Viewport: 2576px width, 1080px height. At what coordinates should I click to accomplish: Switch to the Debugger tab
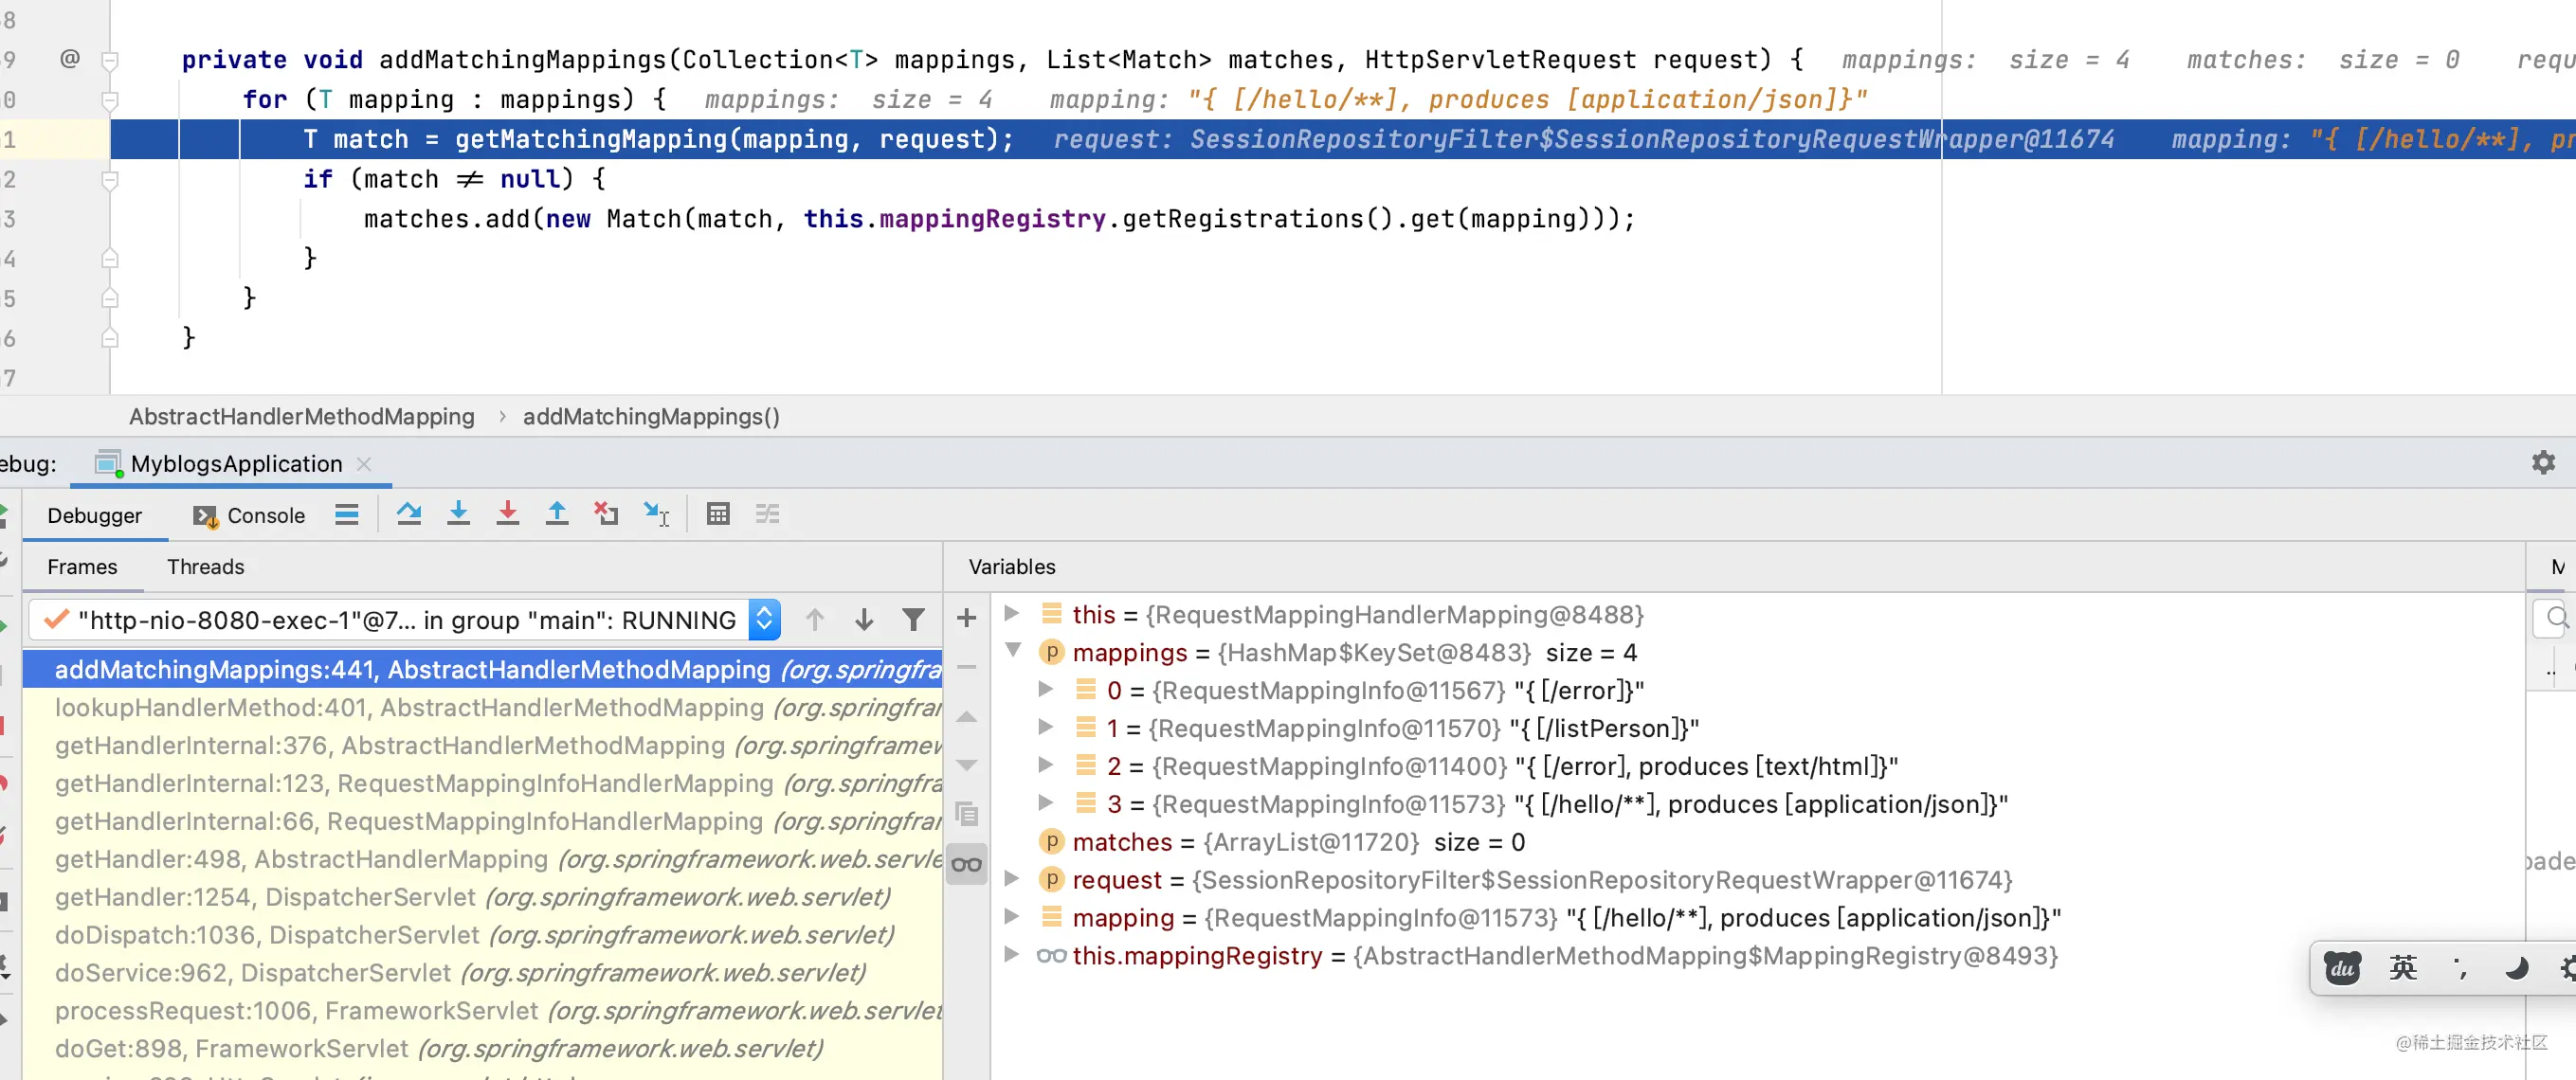click(x=95, y=515)
